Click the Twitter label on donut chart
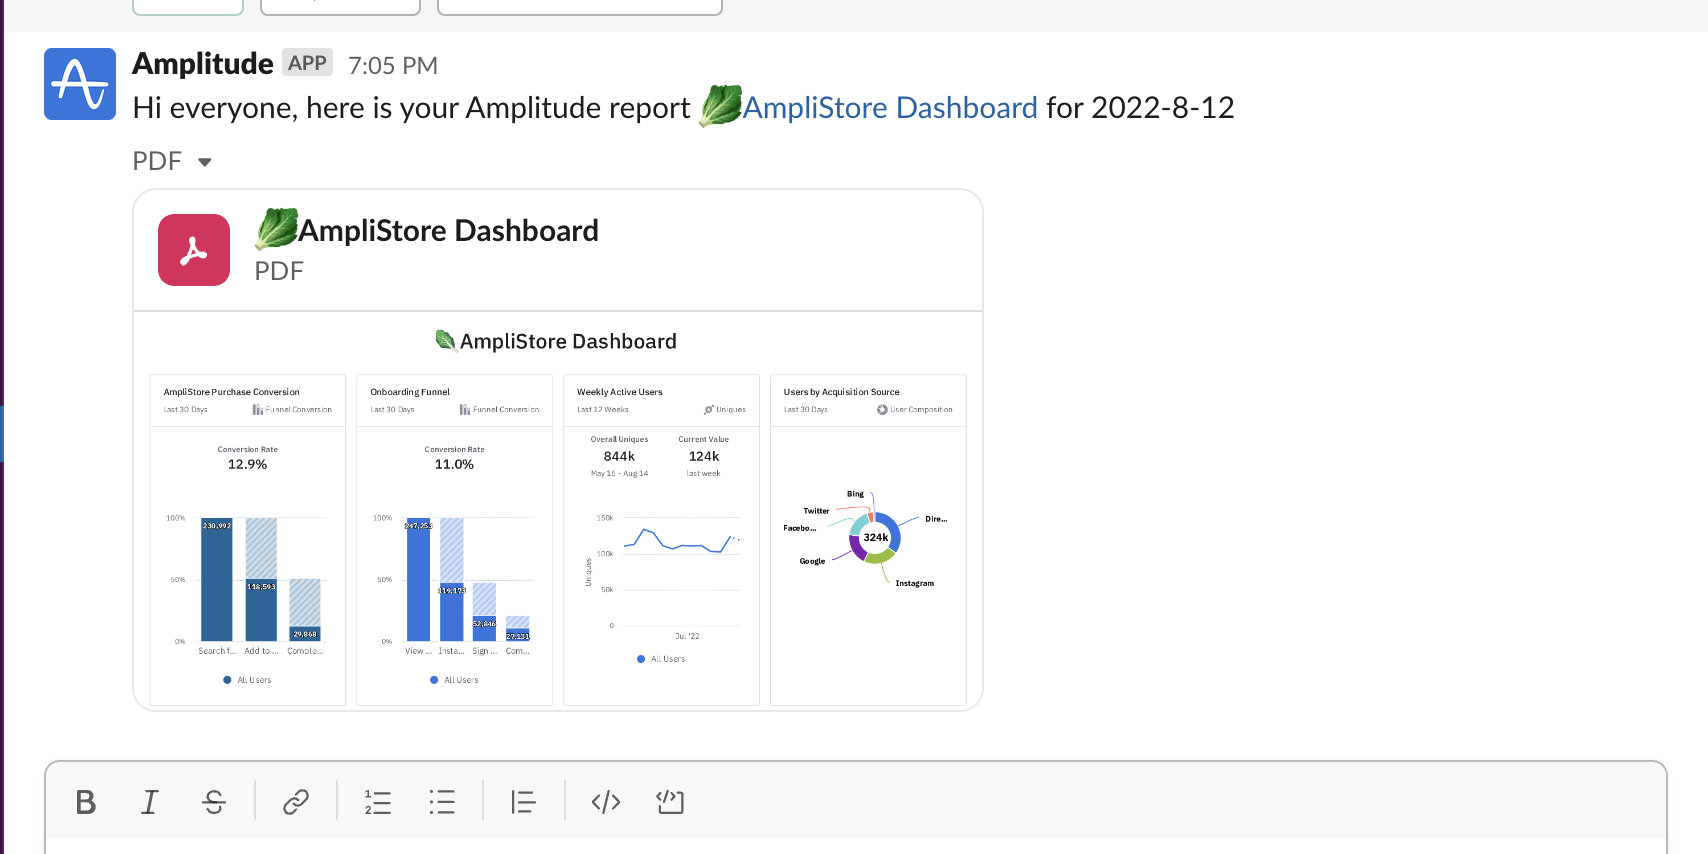Screen dimensions: 1708x854 point(817,511)
